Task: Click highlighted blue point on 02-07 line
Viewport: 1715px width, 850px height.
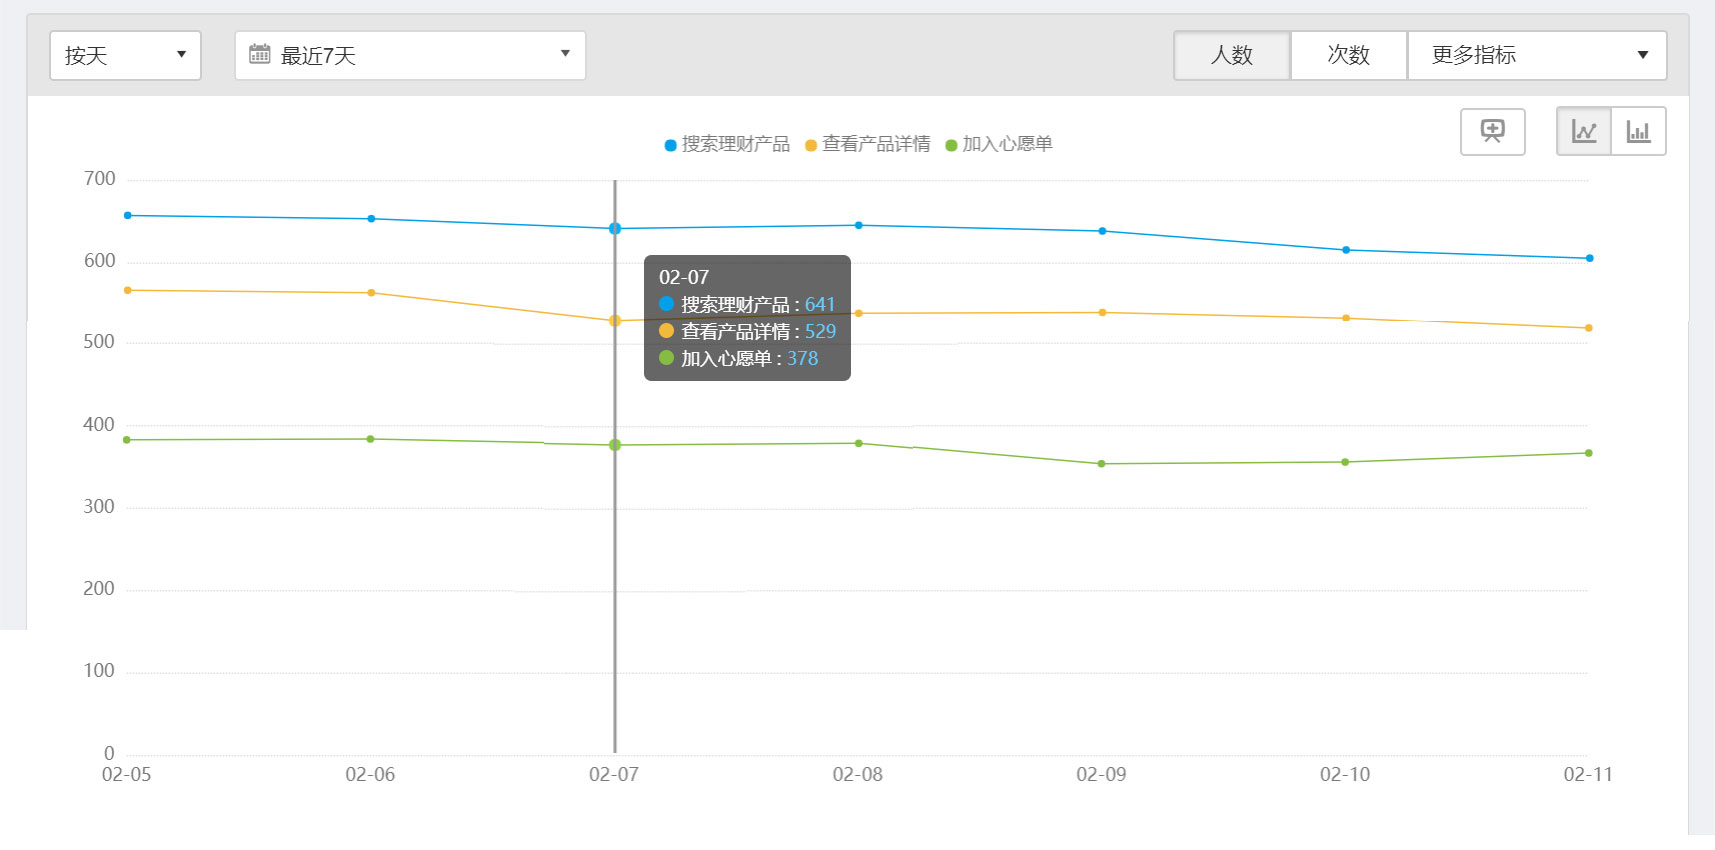Action: click(615, 229)
